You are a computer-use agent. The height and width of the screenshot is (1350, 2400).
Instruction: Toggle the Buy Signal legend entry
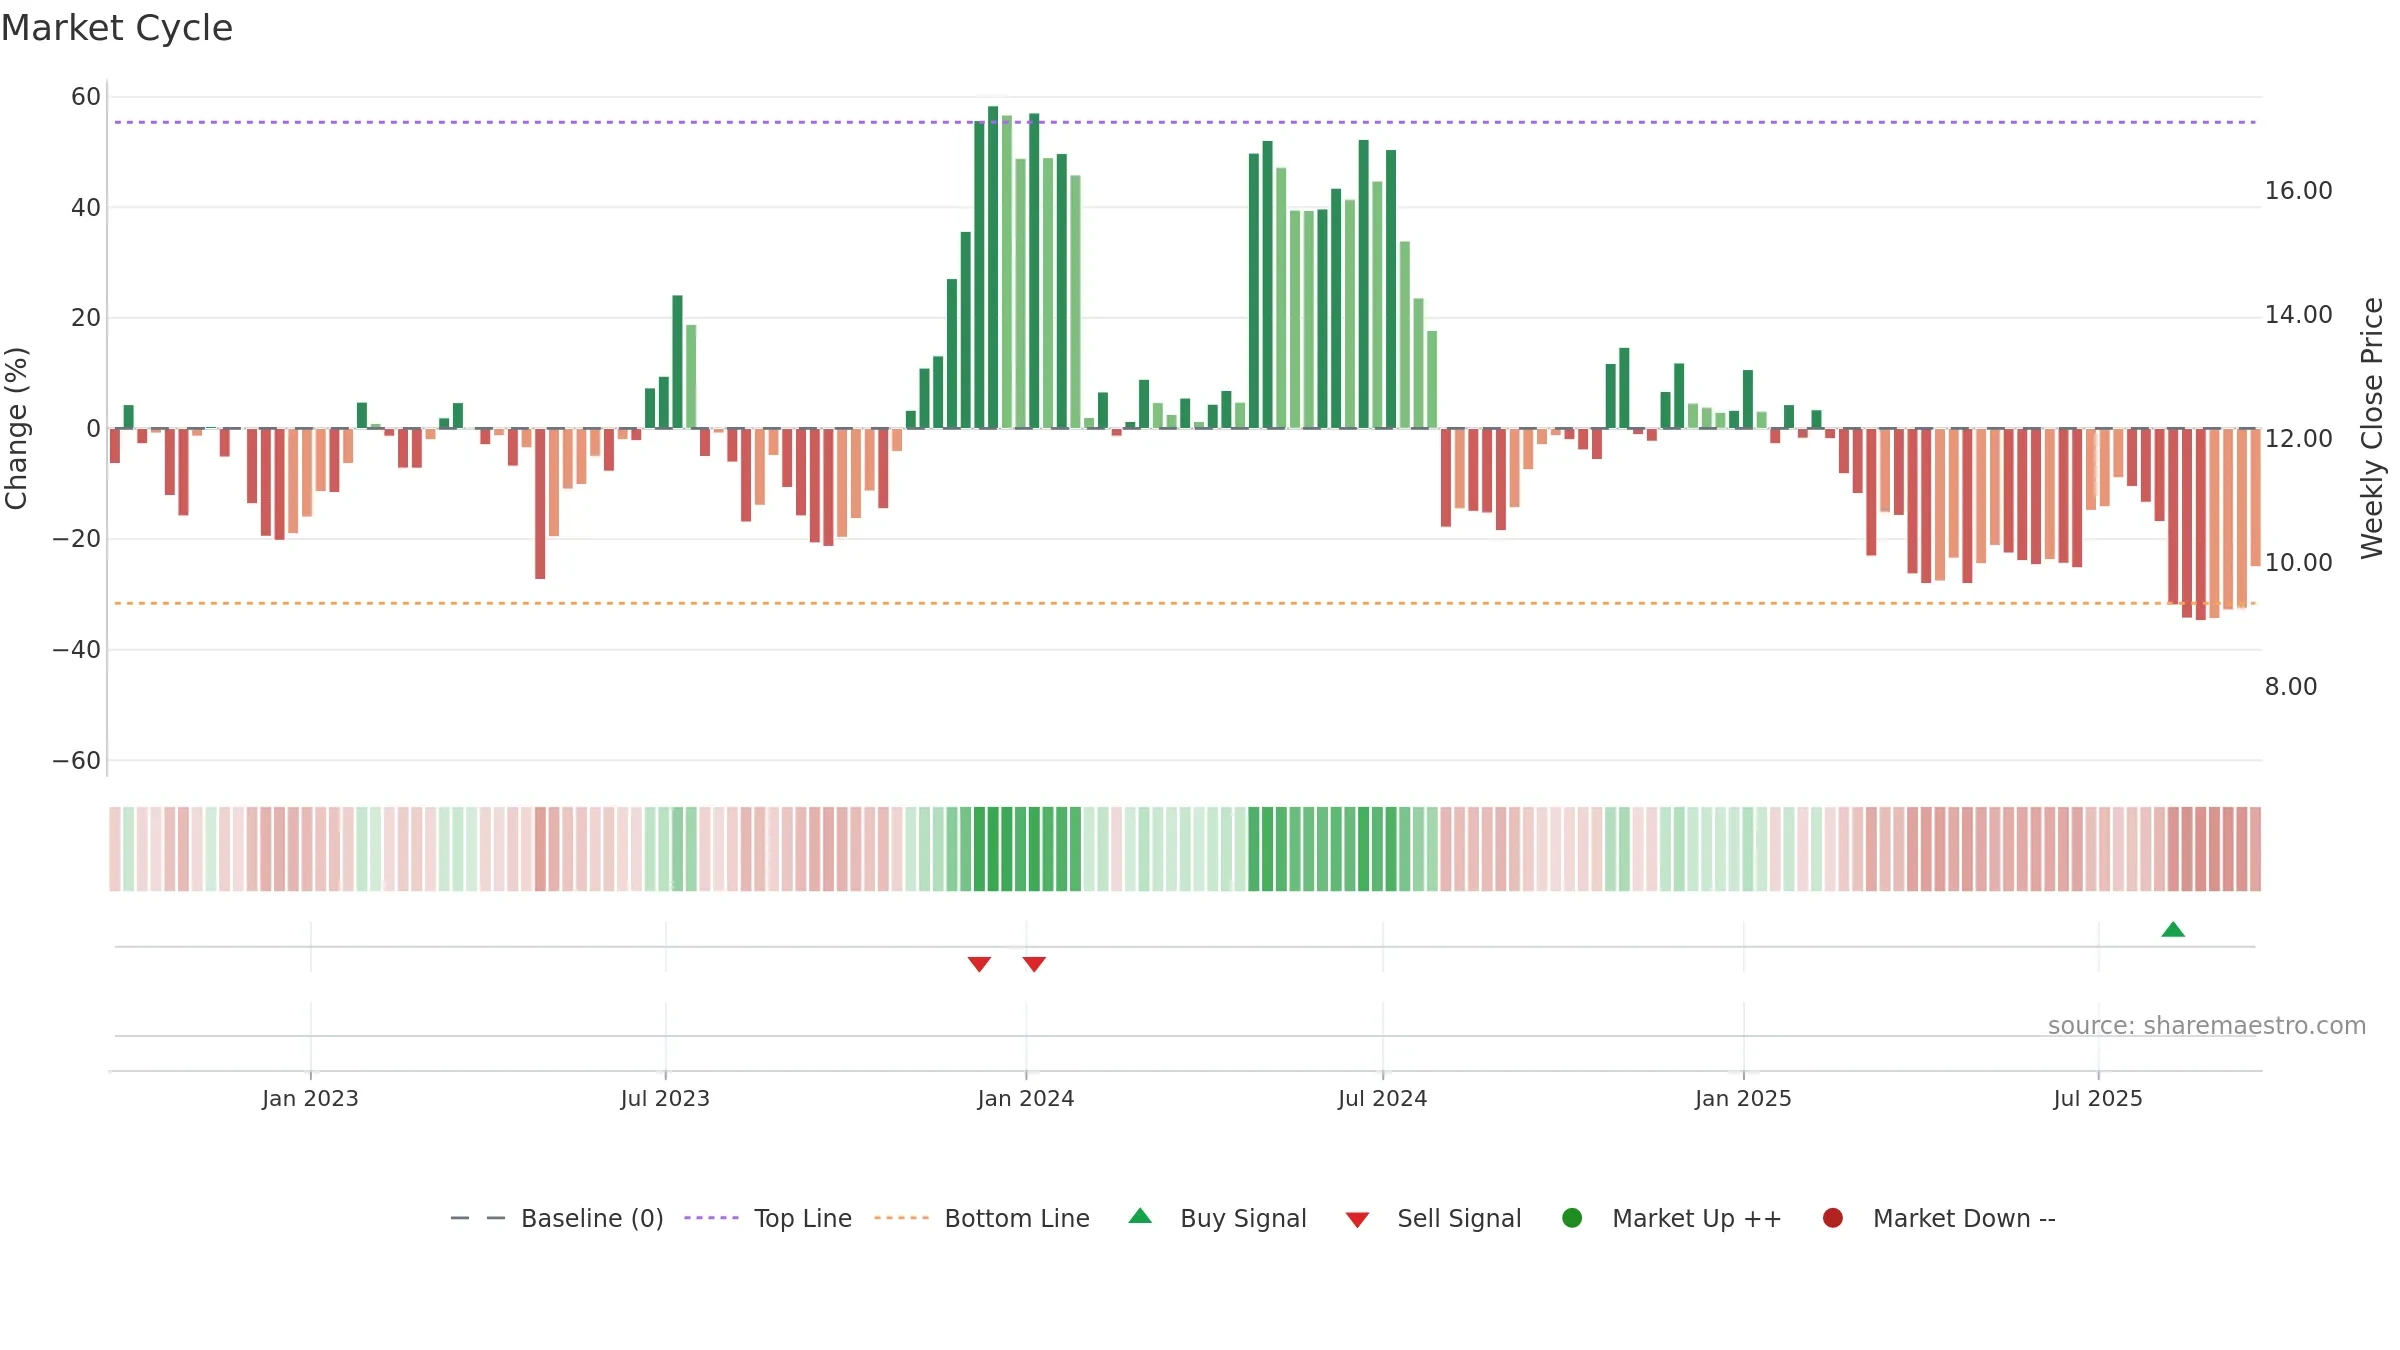[1217, 1218]
